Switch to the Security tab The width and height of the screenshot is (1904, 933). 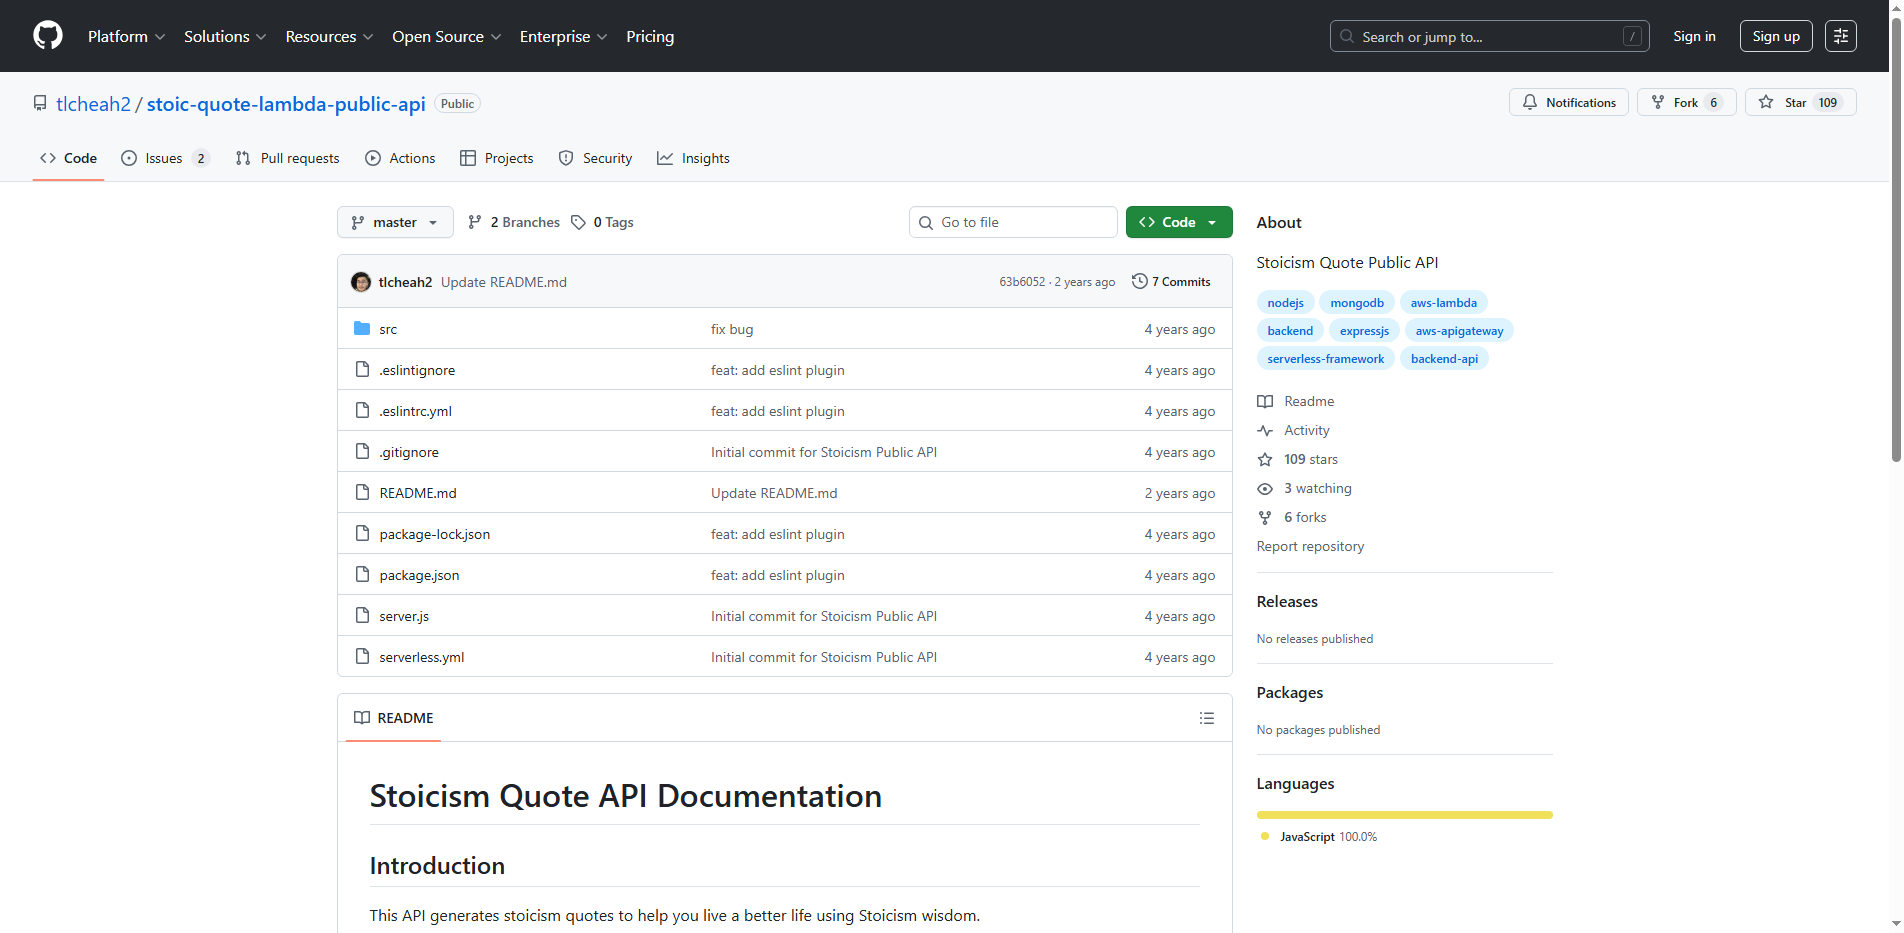pyautogui.click(x=595, y=158)
